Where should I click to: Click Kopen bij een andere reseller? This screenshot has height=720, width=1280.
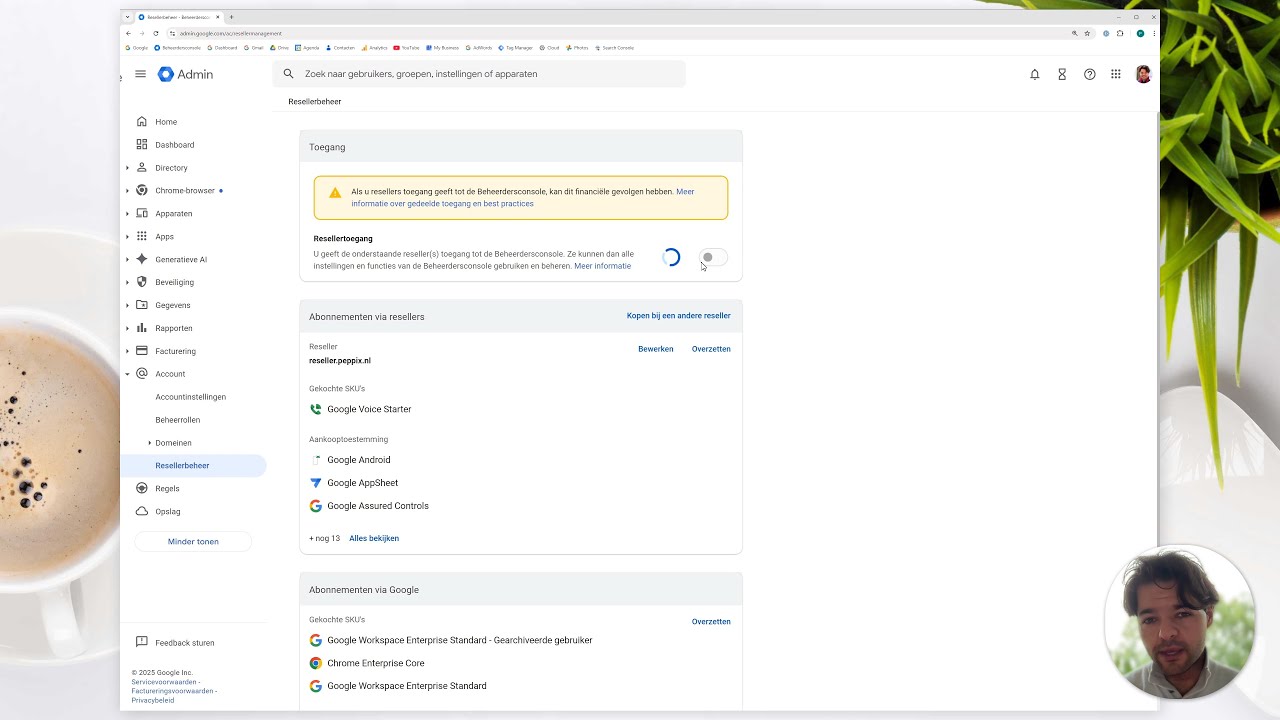click(678, 315)
